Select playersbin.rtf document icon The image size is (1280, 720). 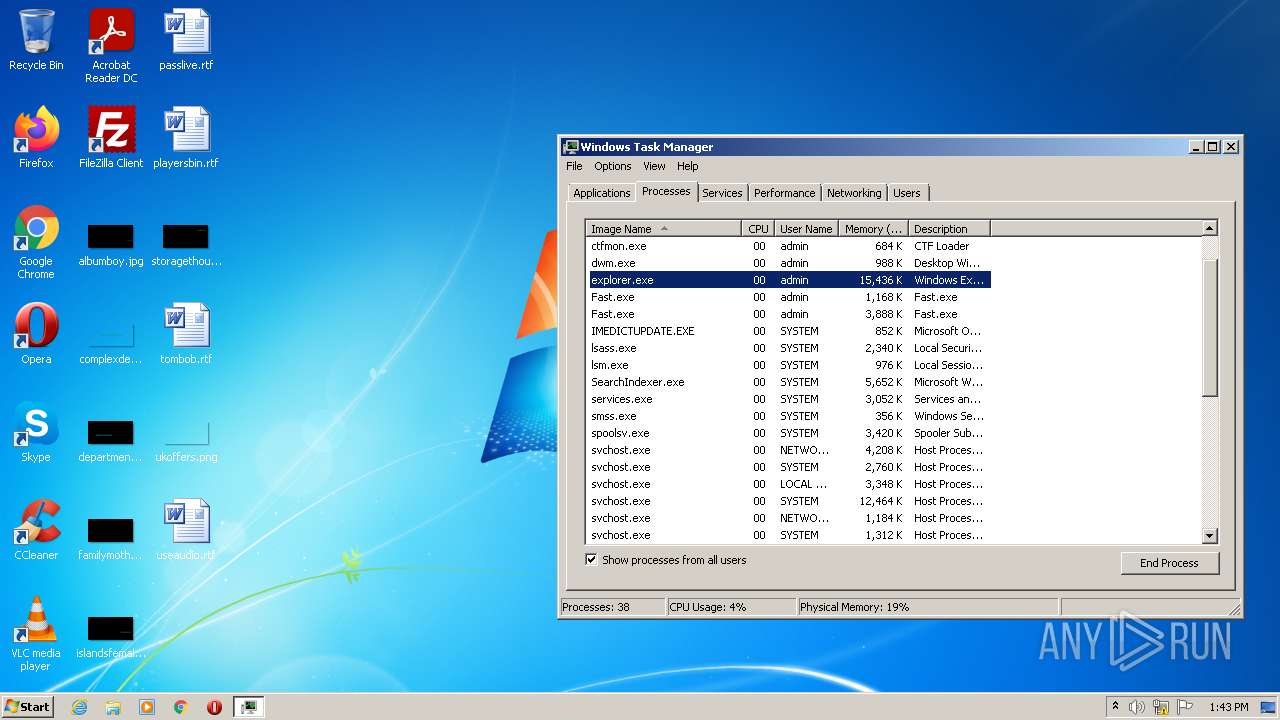click(x=186, y=139)
